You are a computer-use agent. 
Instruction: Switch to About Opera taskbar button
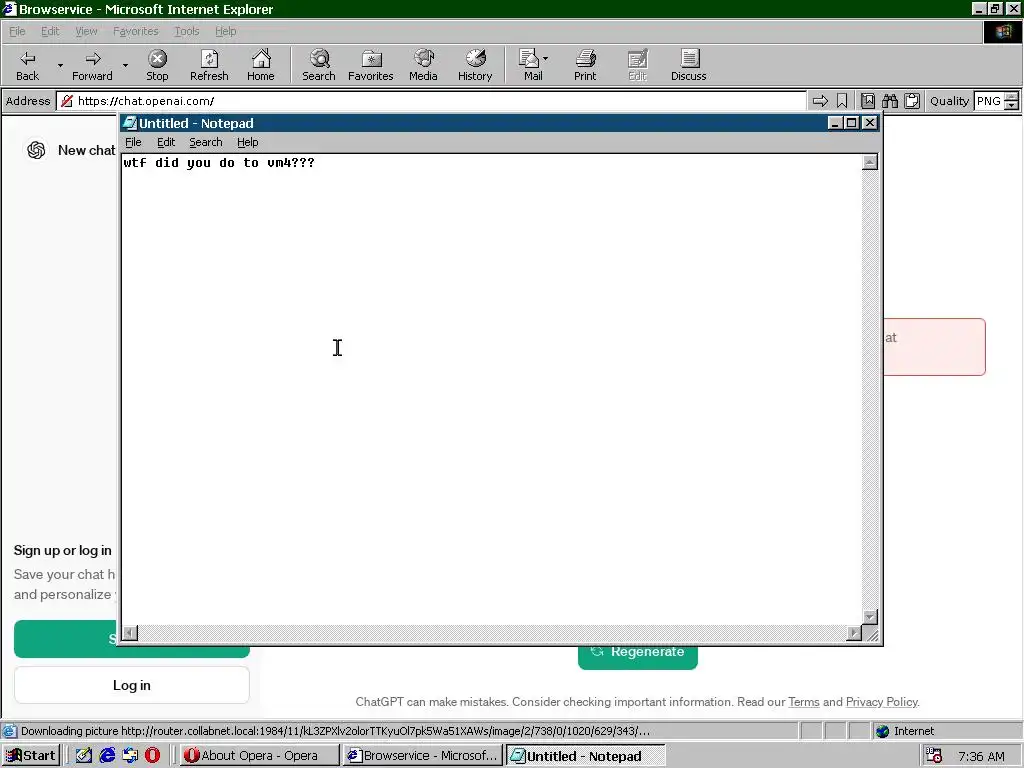(x=259, y=756)
